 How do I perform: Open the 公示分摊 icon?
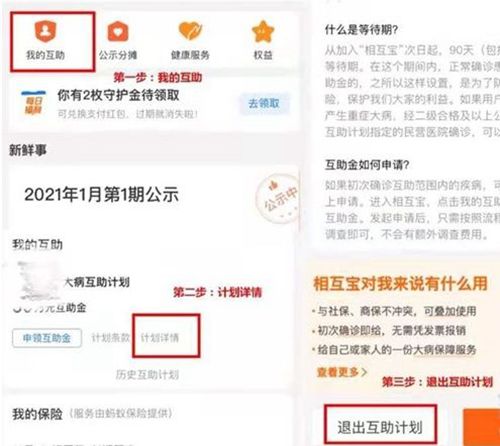coord(118,31)
